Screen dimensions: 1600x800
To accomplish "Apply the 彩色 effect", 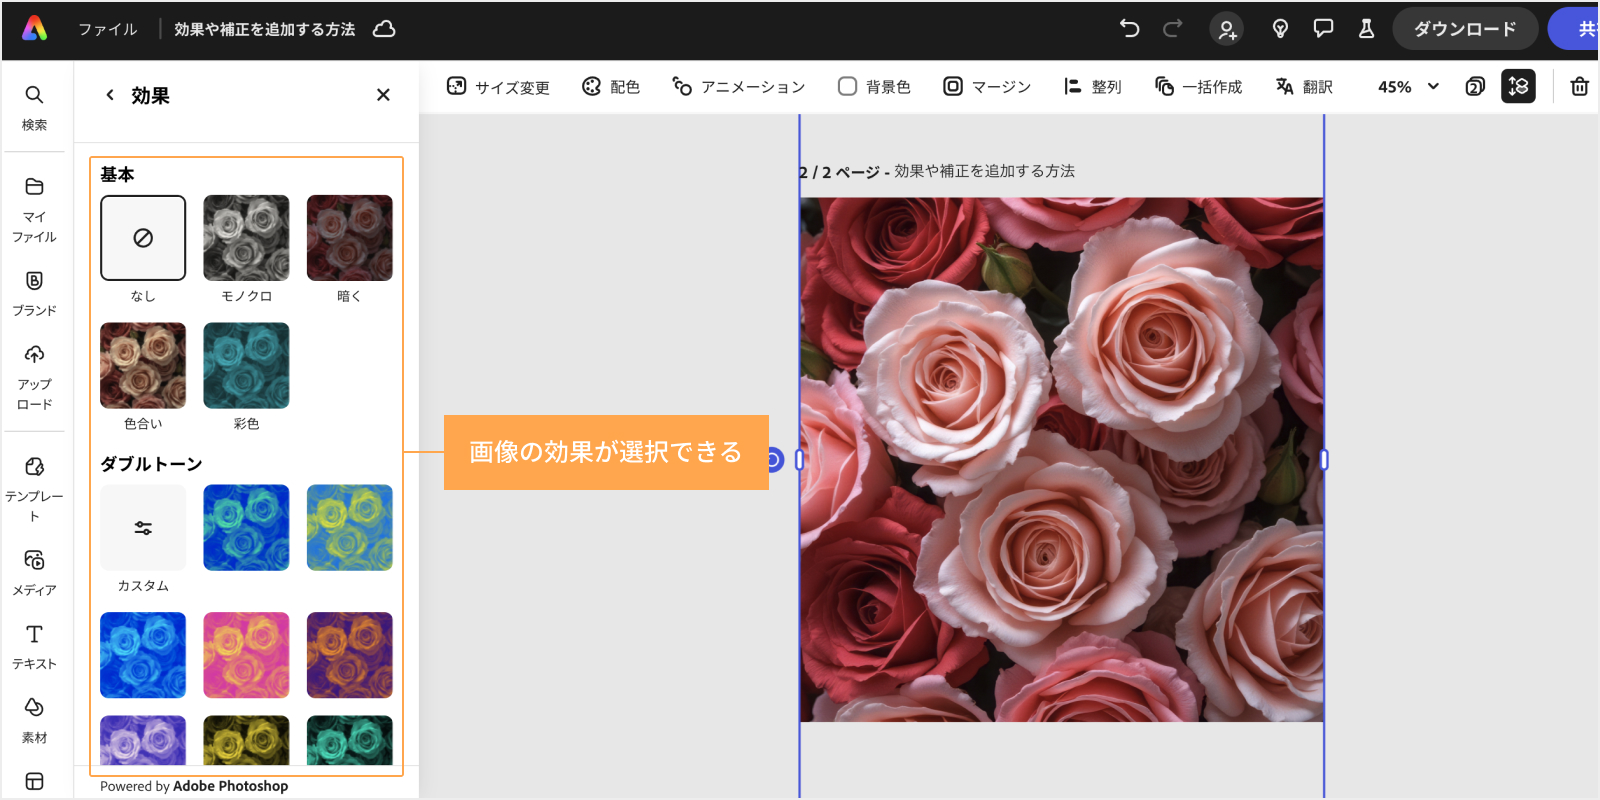I will (246, 365).
